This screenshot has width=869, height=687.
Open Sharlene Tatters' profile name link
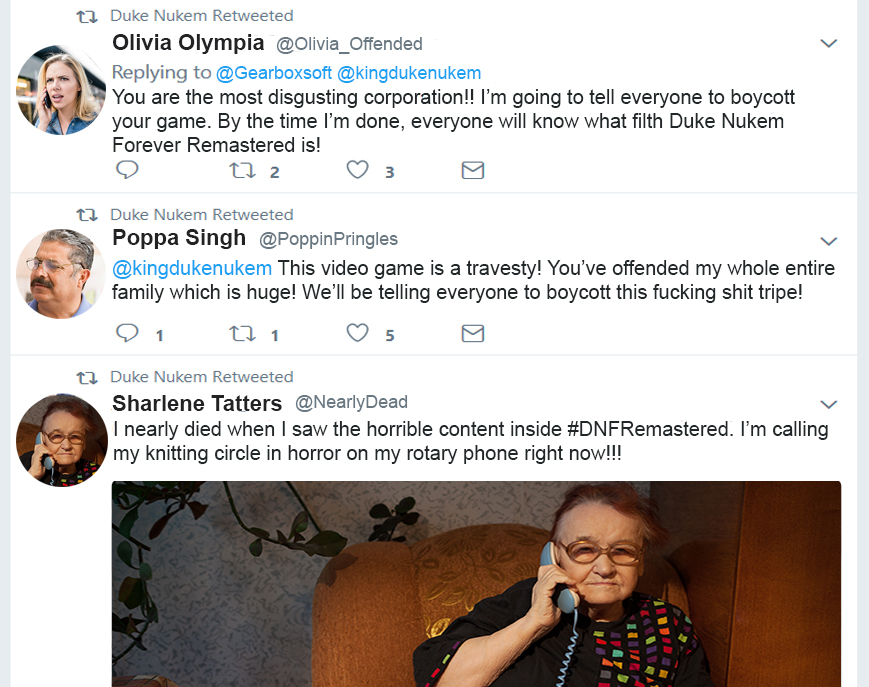[197, 403]
